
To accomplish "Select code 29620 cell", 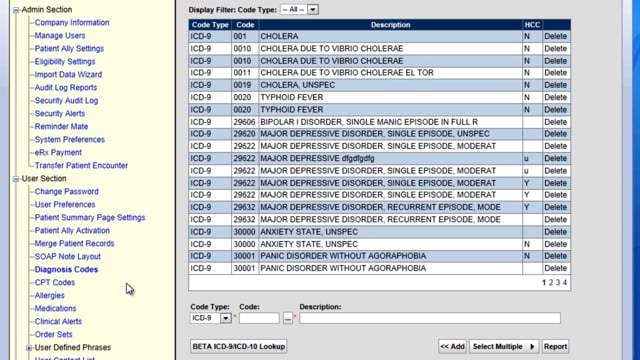I will pos(245,134).
